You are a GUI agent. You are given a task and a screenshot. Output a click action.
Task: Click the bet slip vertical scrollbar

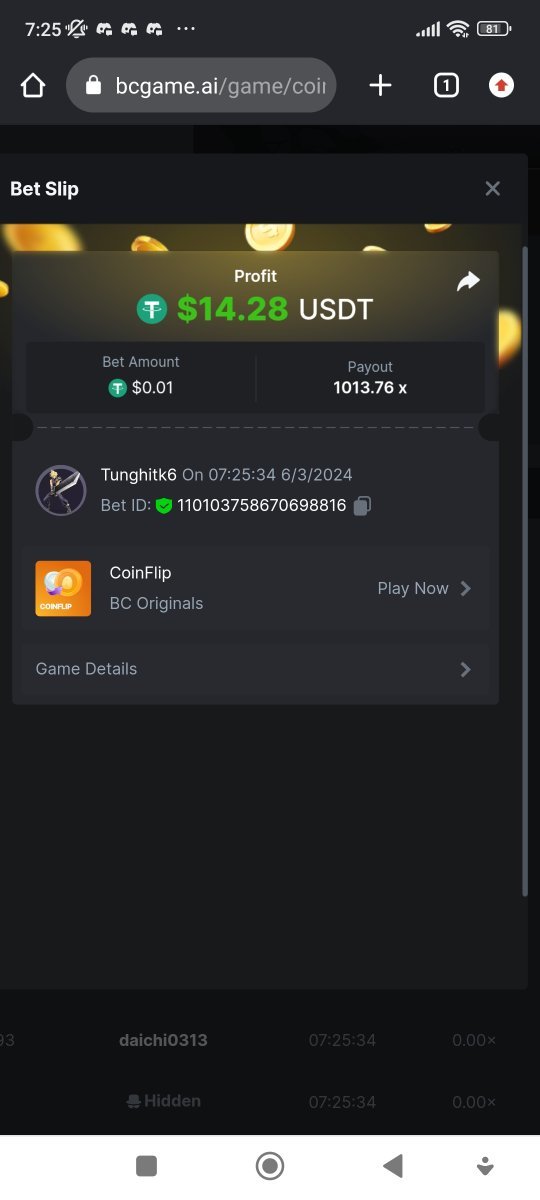(524, 570)
